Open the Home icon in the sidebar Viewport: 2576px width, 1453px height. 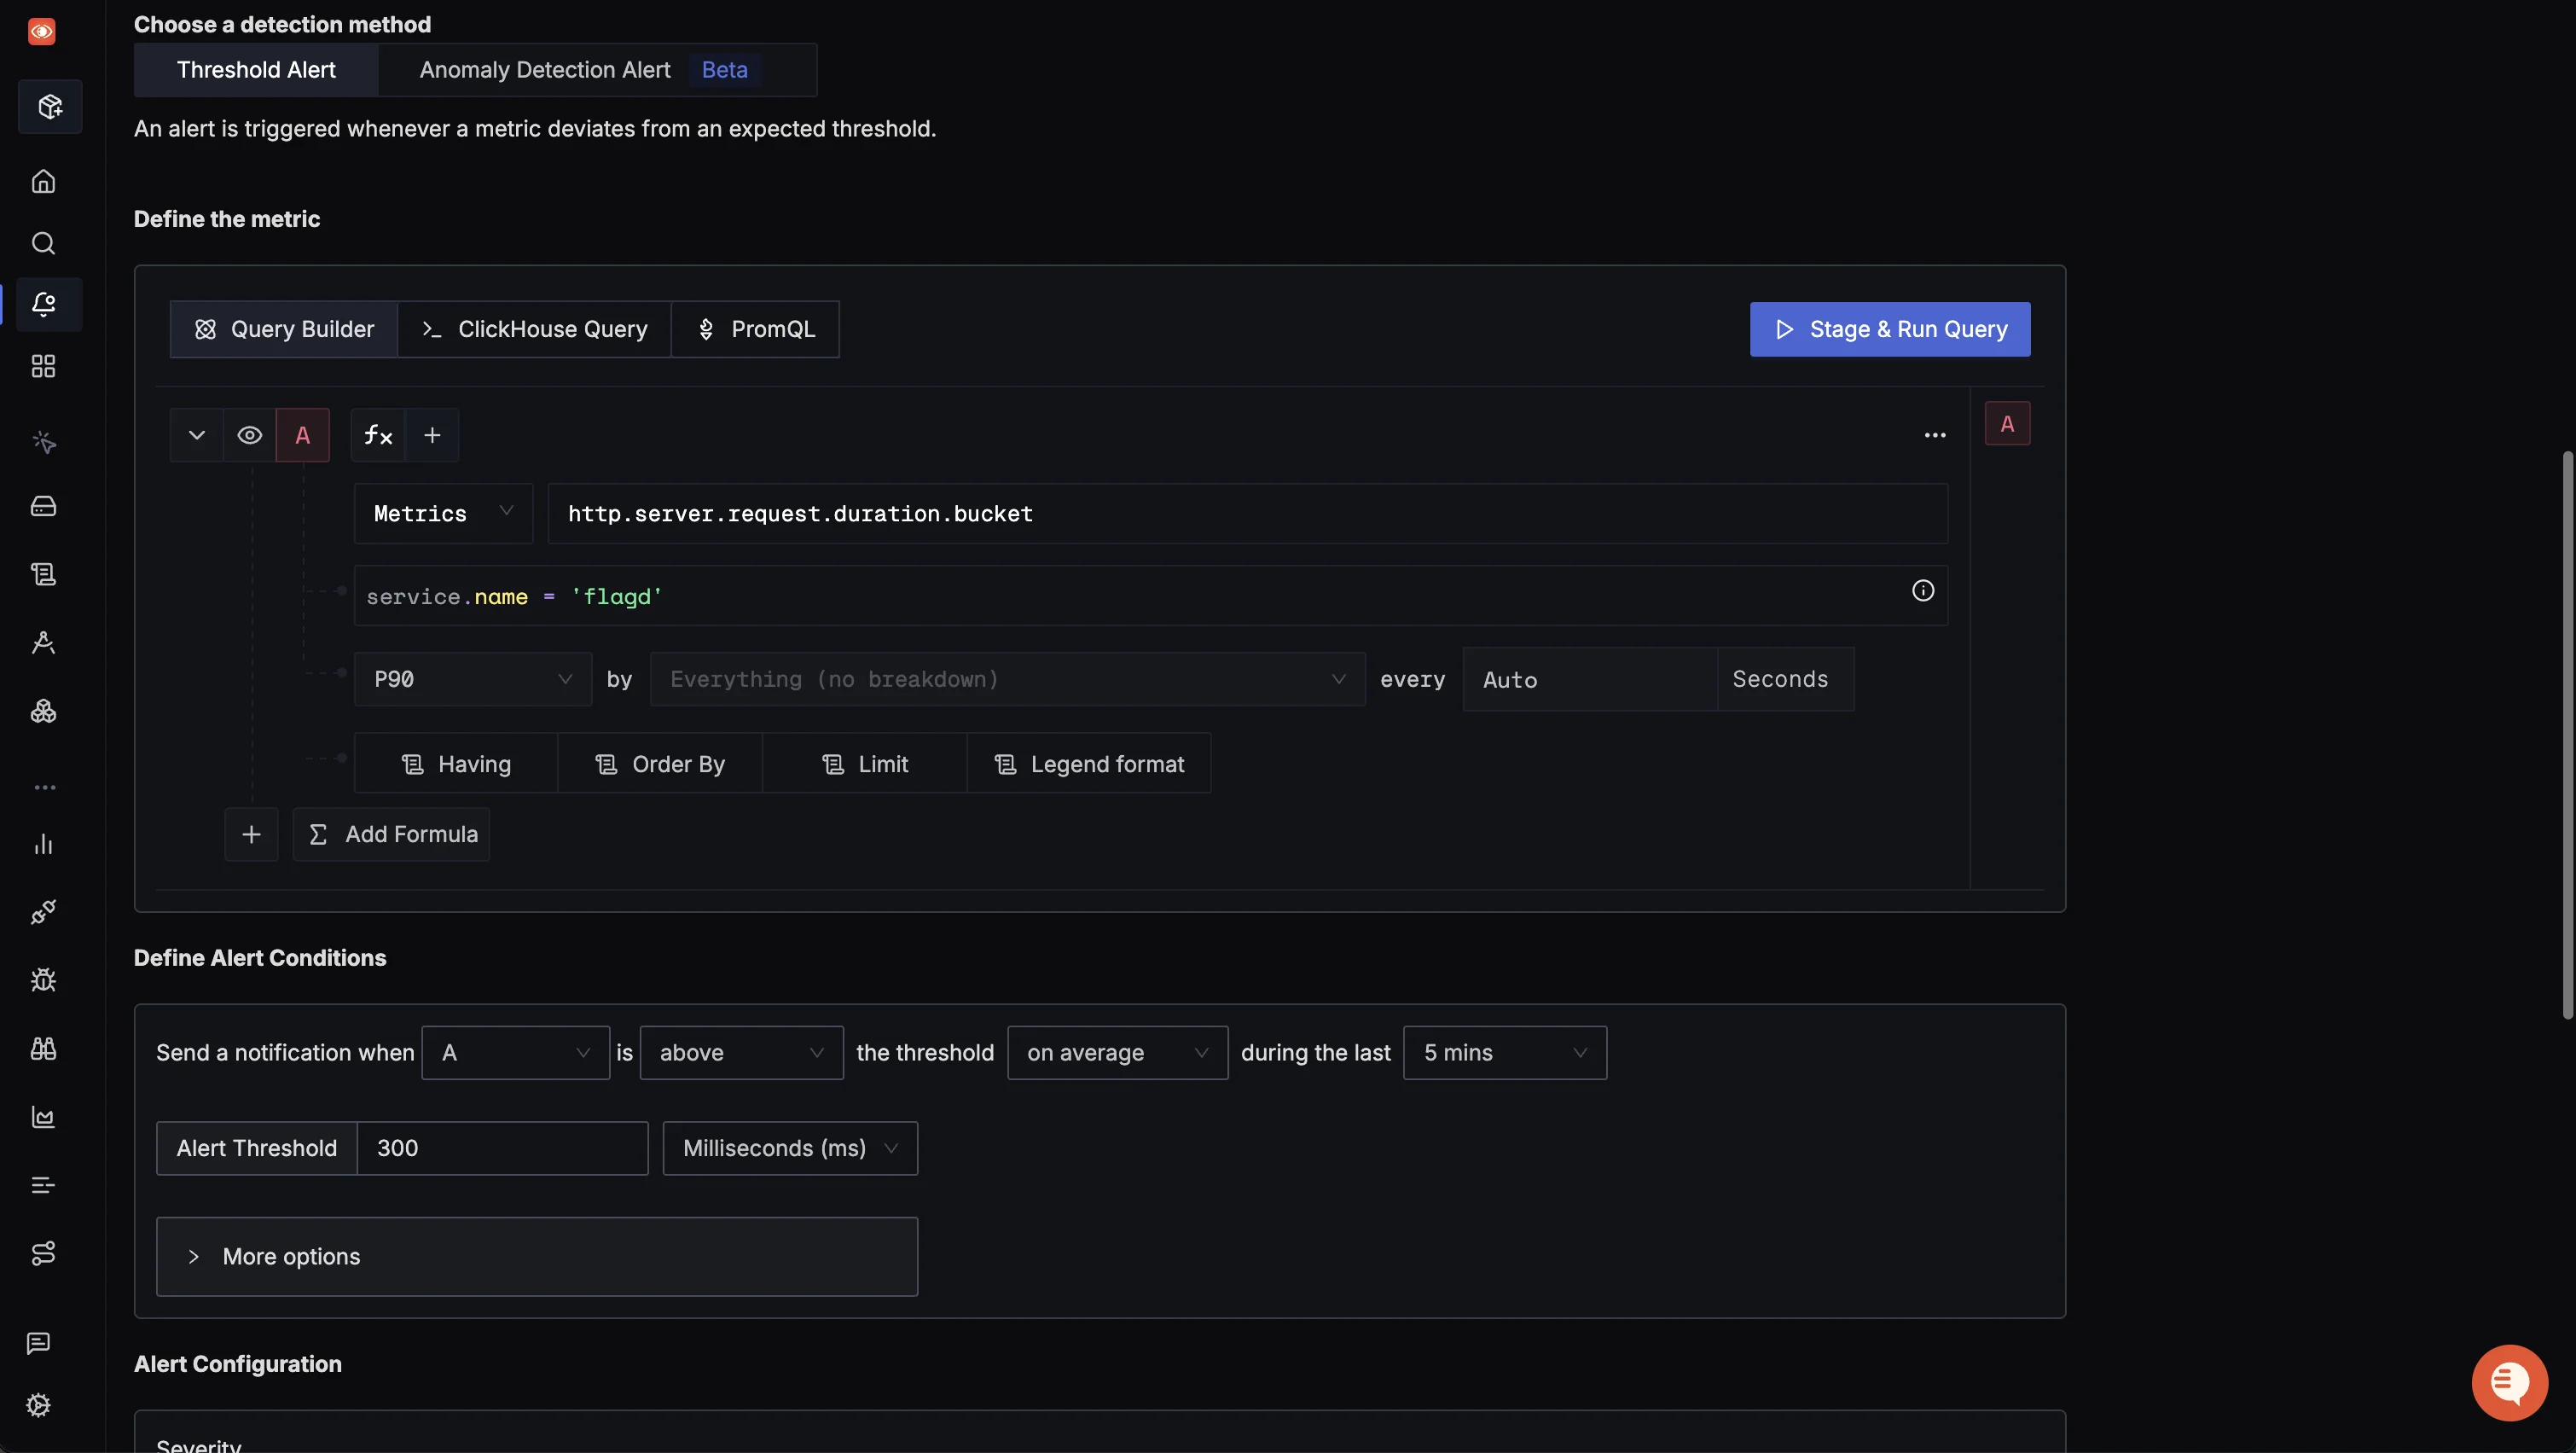44,181
